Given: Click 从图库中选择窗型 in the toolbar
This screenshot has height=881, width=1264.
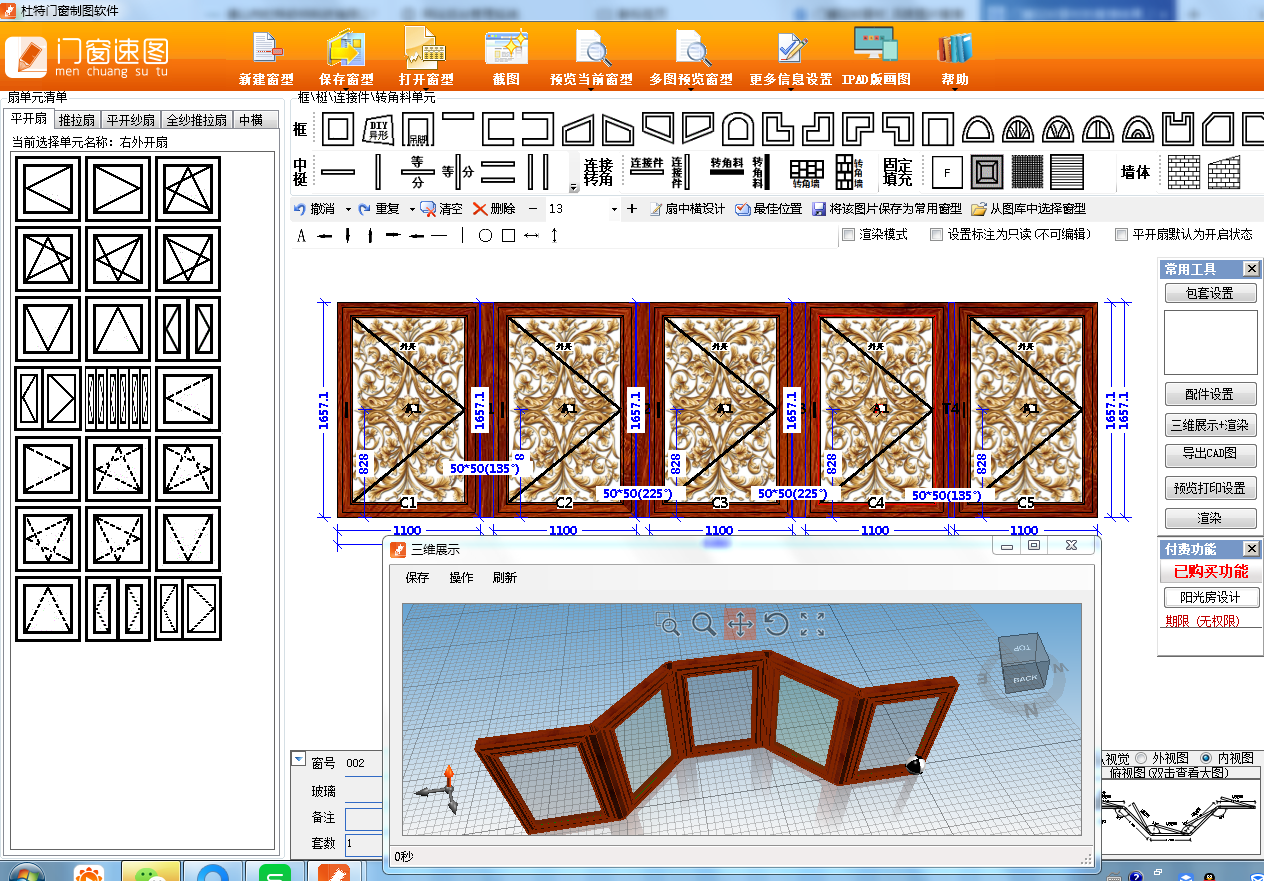Looking at the screenshot, I should tap(1028, 209).
